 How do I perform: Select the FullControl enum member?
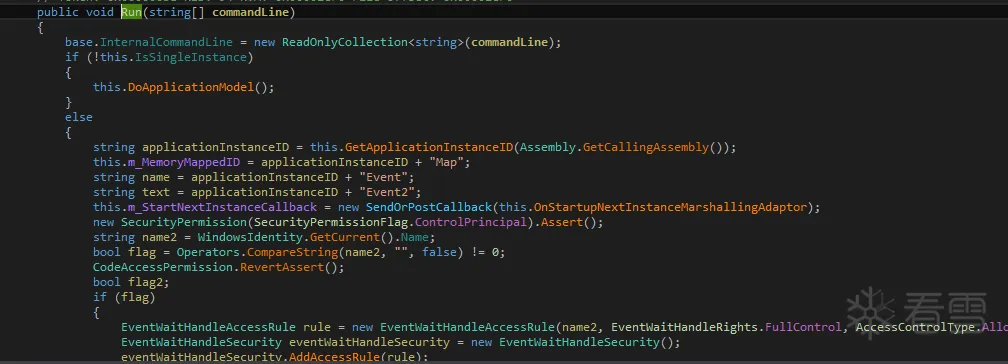[802, 327]
